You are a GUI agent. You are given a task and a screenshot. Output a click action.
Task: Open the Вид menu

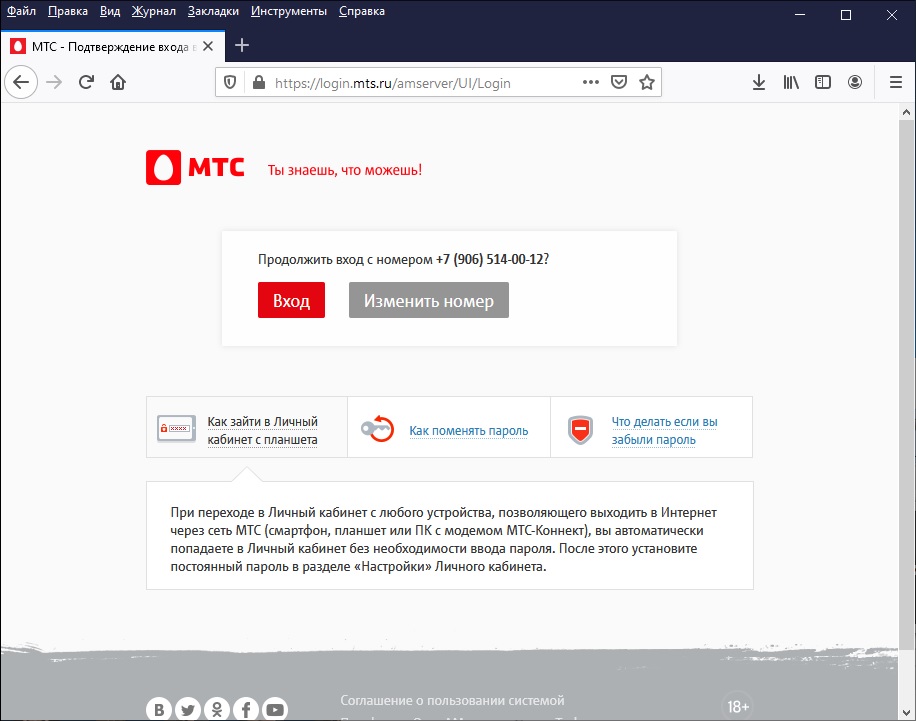[x=110, y=11]
